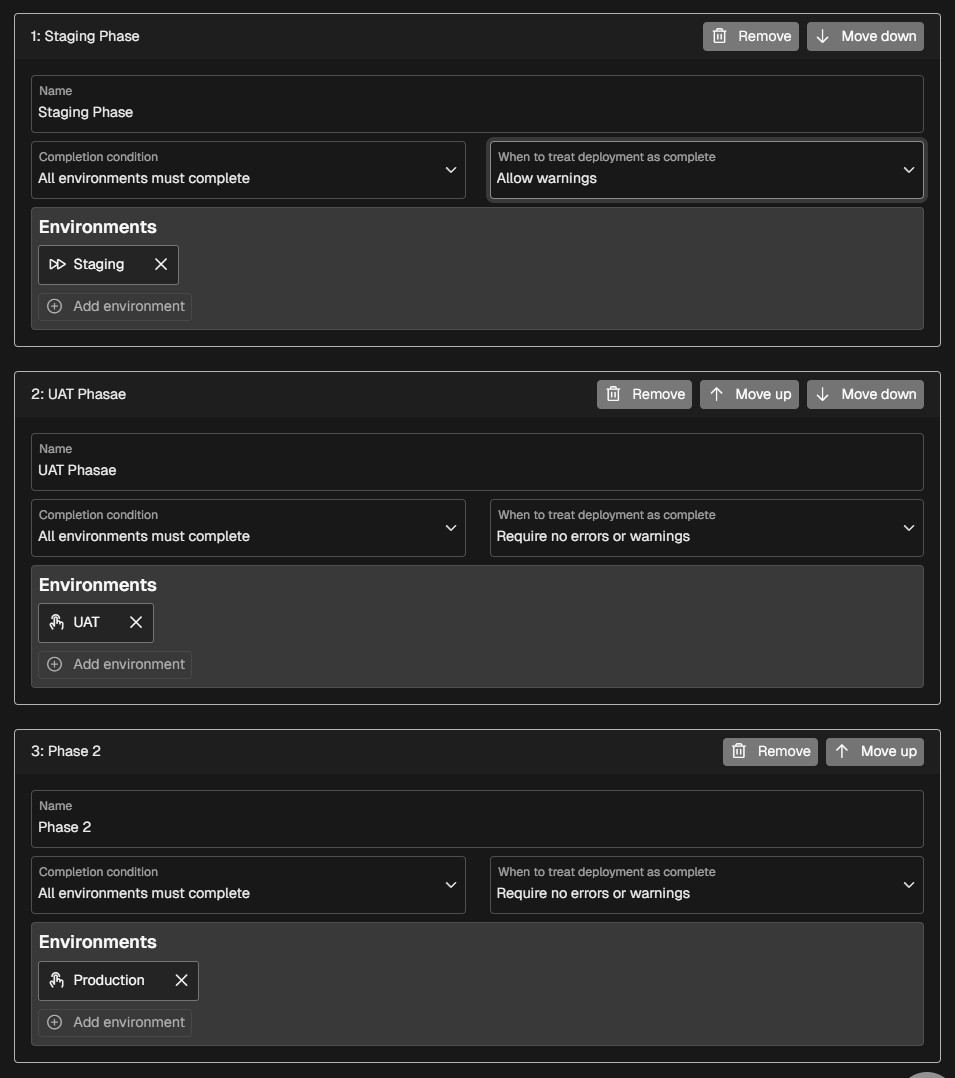Select the Production environment label
Screen dimensions: 955x1078
[x=109, y=980]
